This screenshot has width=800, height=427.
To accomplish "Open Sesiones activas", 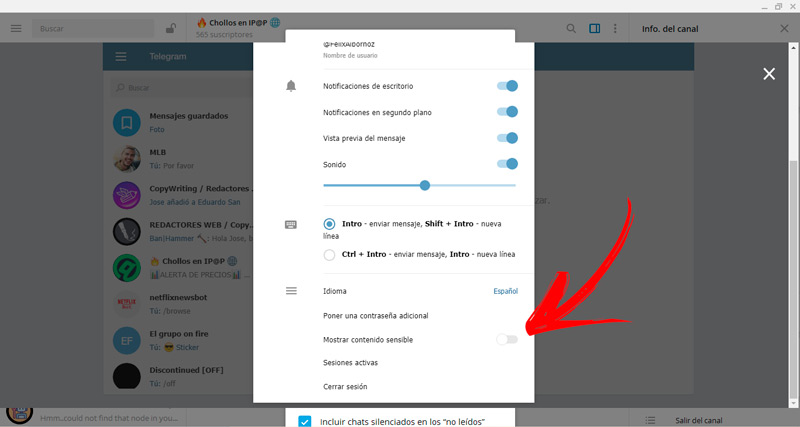I will click(350, 363).
